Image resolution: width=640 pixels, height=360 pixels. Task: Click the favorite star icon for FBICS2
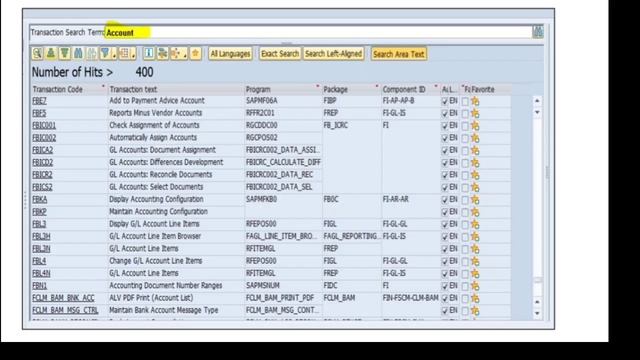[475, 187]
